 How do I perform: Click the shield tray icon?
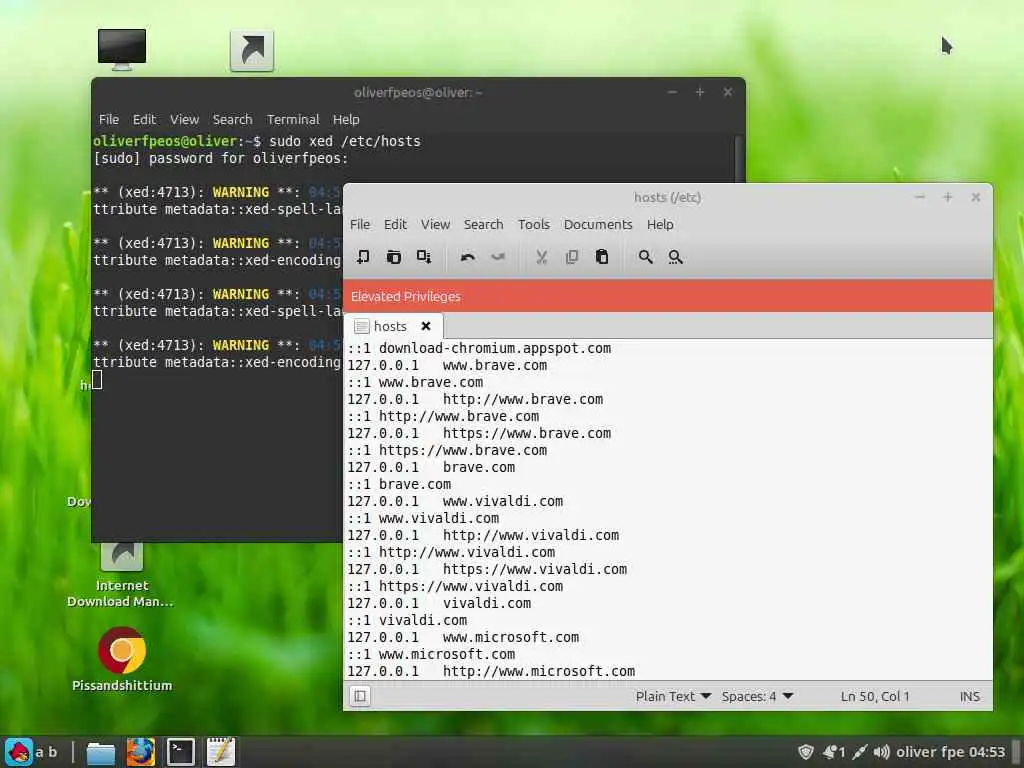(x=806, y=752)
